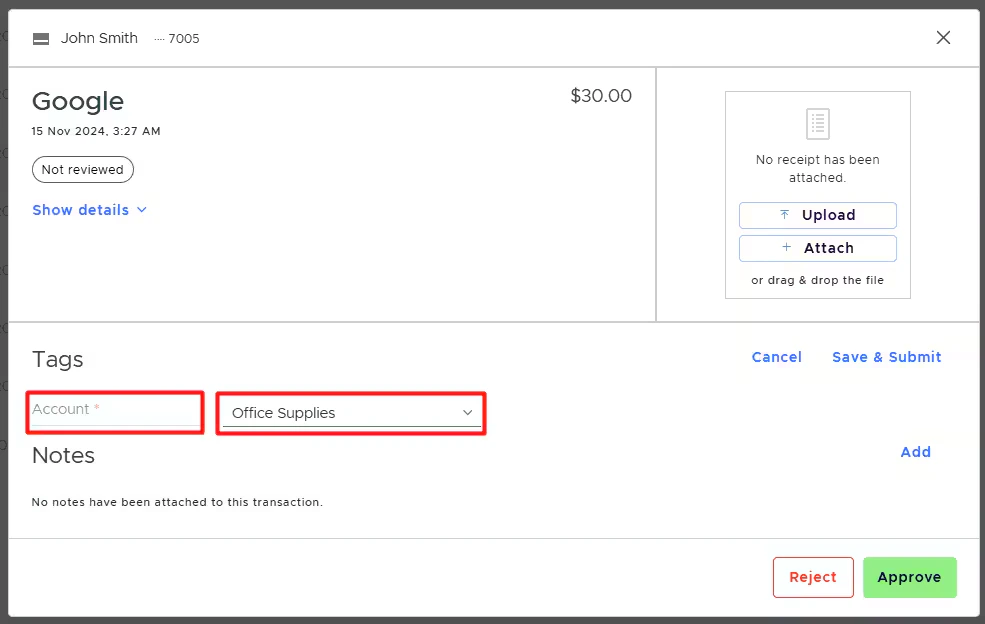Click the John Smith cardholder name
Viewport: 985px width, 624px height.
point(99,38)
